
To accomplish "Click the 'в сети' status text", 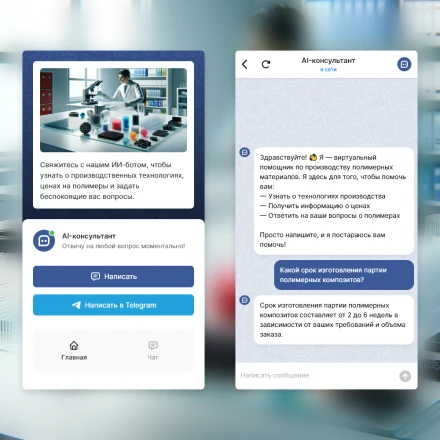I will 328,70.
